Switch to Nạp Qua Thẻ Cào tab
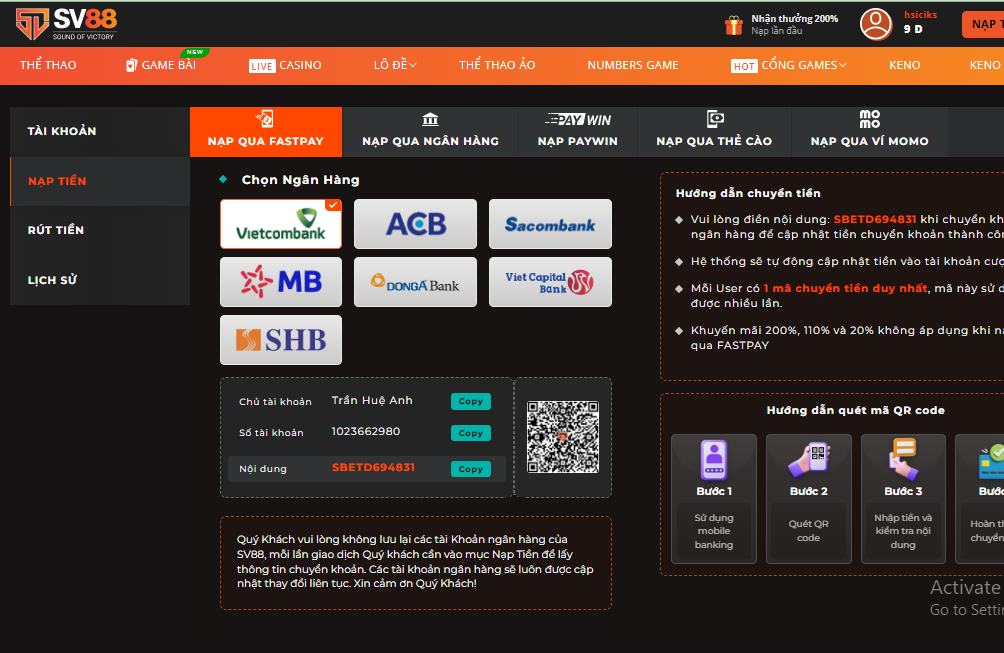Screen dimensions: 1004x653 coord(714,132)
